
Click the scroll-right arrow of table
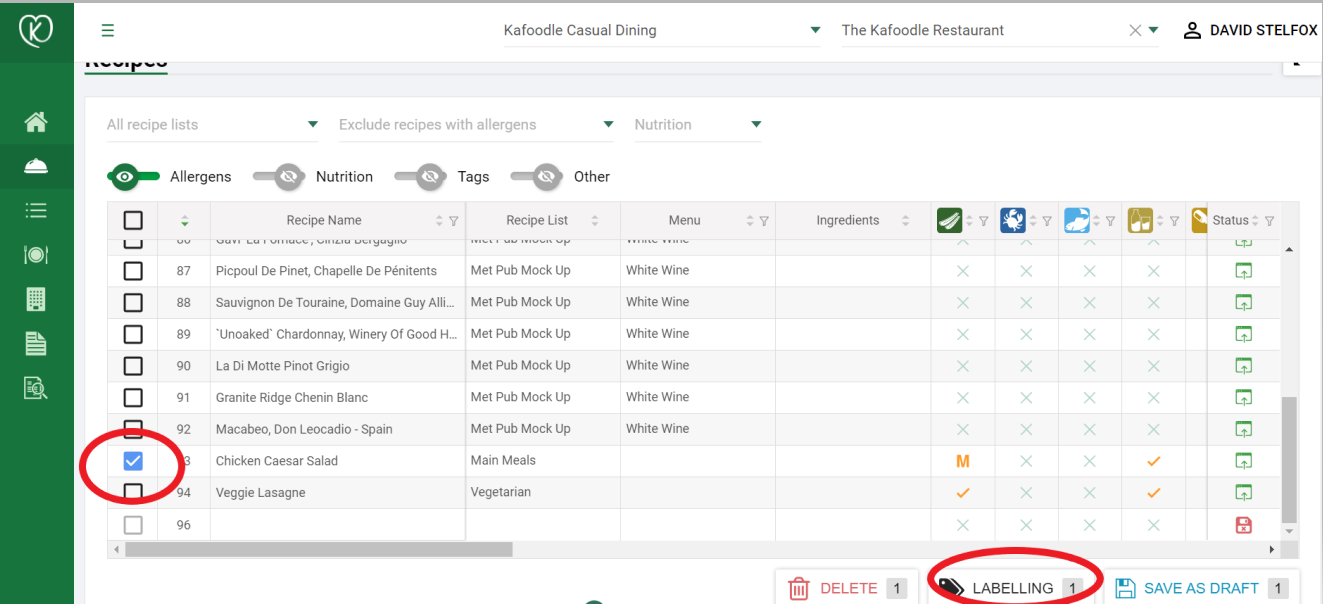(x=1272, y=550)
